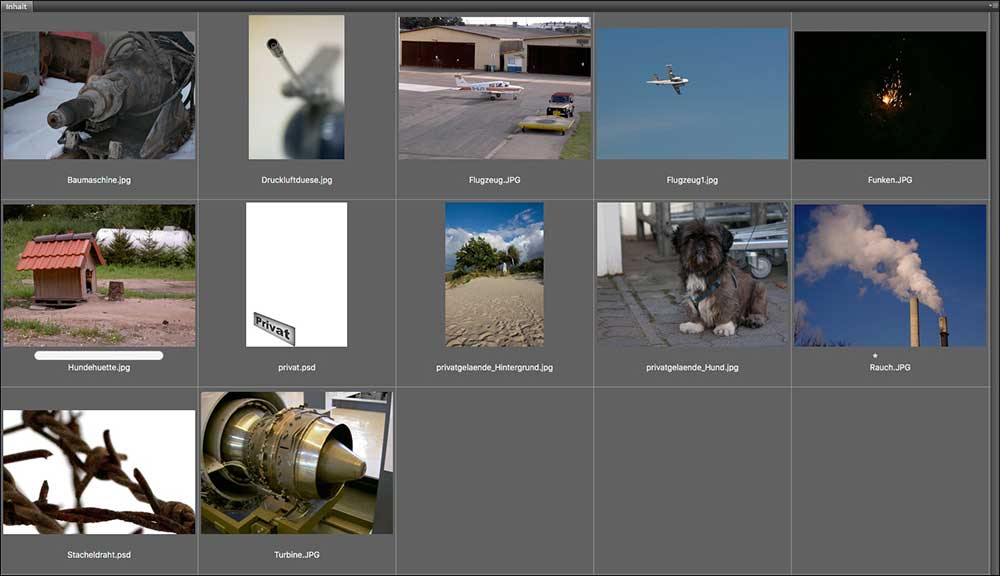Click the Funken.JPG filename text
Screen dimensions: 1000x576
pos(889,180)
